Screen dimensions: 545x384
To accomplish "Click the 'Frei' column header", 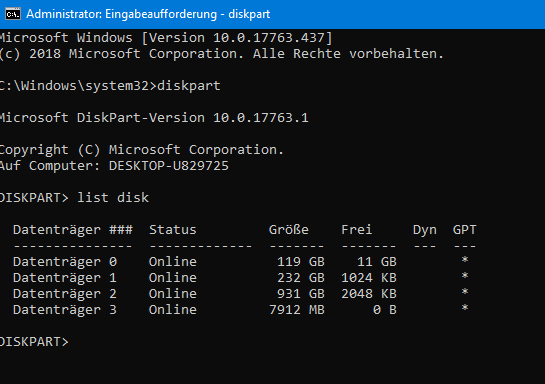I will click(x=357, y=230).
